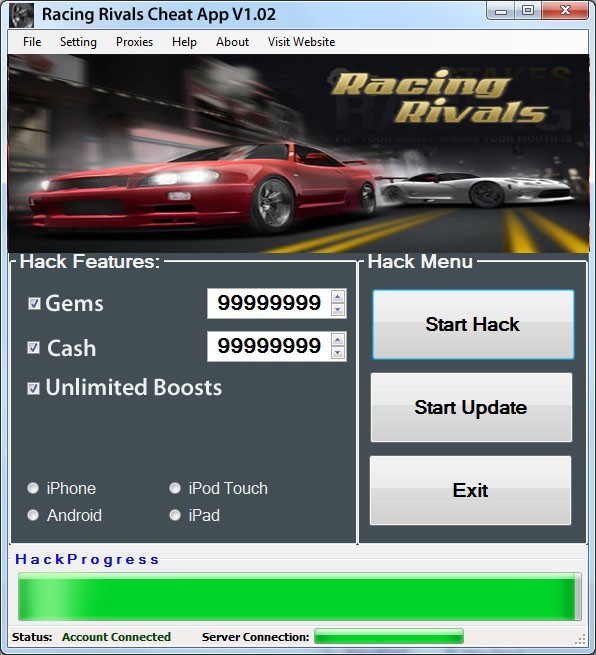The height and width of the screenshot is (655, 596).
Task: Uncheck the Unlimited Boosts checkbox
Action: tap(33, 388)
